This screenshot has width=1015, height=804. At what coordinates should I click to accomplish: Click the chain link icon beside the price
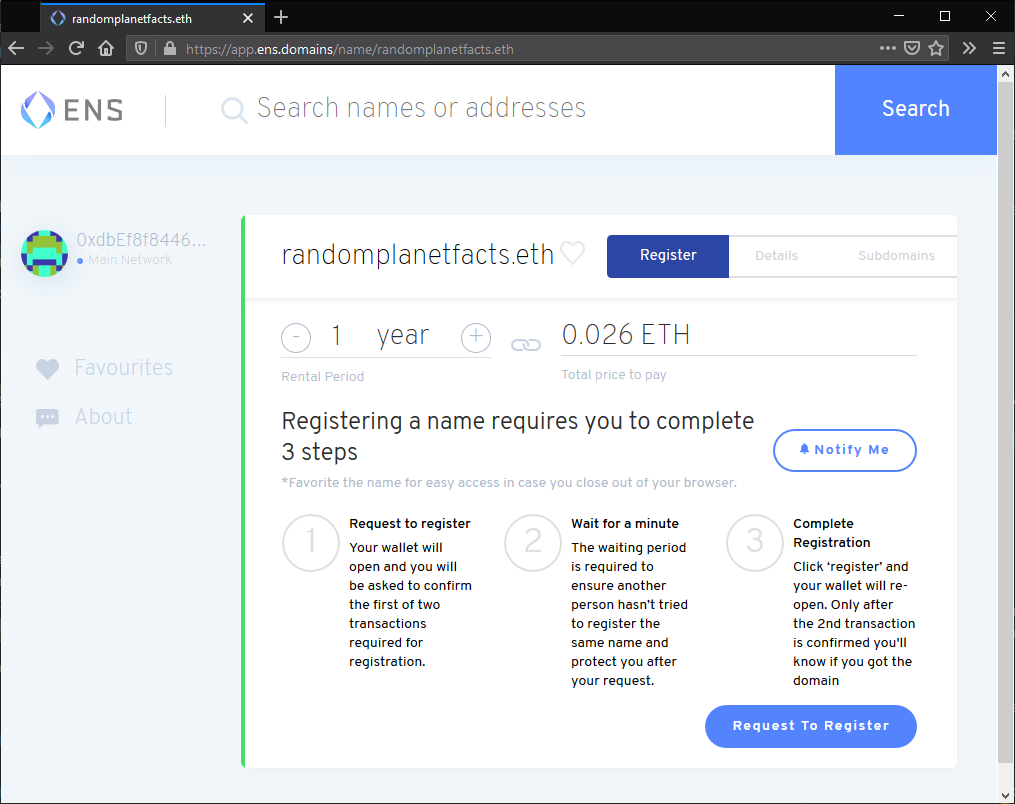pos(525,343)
